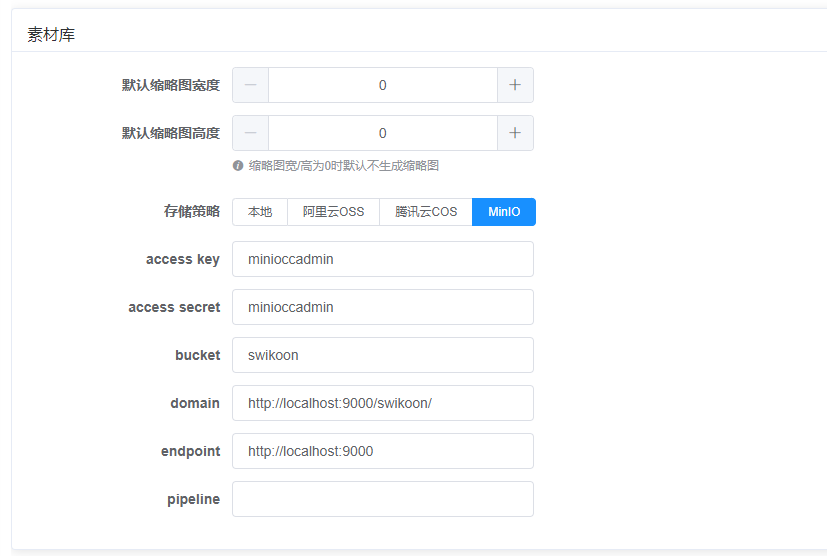Viewport: 827px width, 556px height.
Task: Edit the endpoint field with localhost:9000
Action: (382, 451)
